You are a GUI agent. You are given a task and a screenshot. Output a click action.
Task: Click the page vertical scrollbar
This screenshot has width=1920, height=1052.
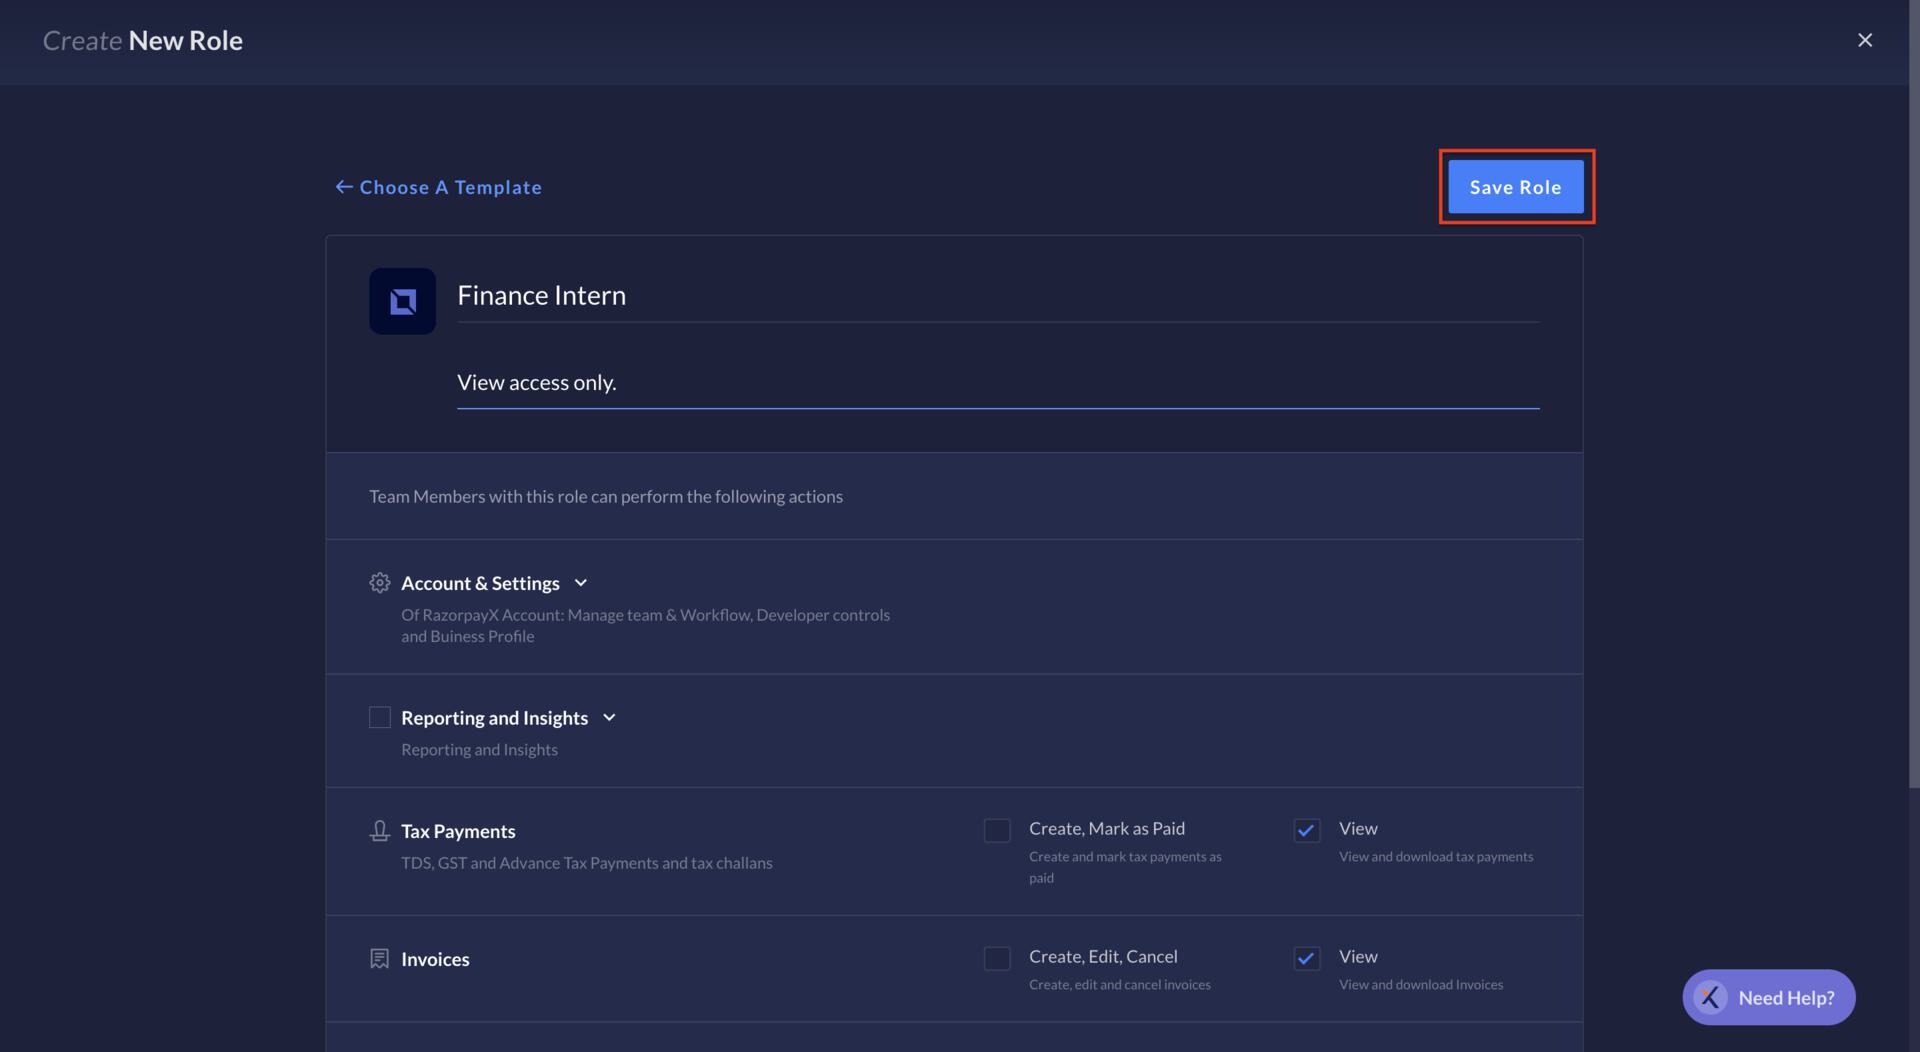(x=1914, y=394)
